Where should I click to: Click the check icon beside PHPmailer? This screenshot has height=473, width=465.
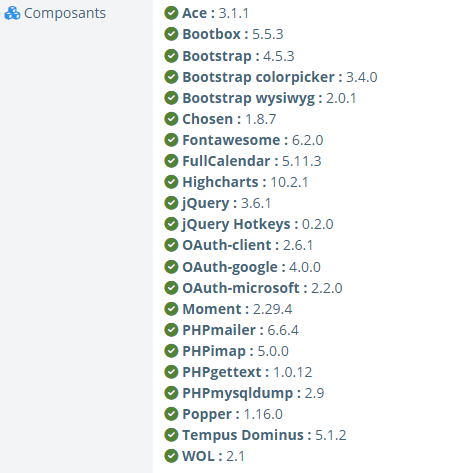171,330
